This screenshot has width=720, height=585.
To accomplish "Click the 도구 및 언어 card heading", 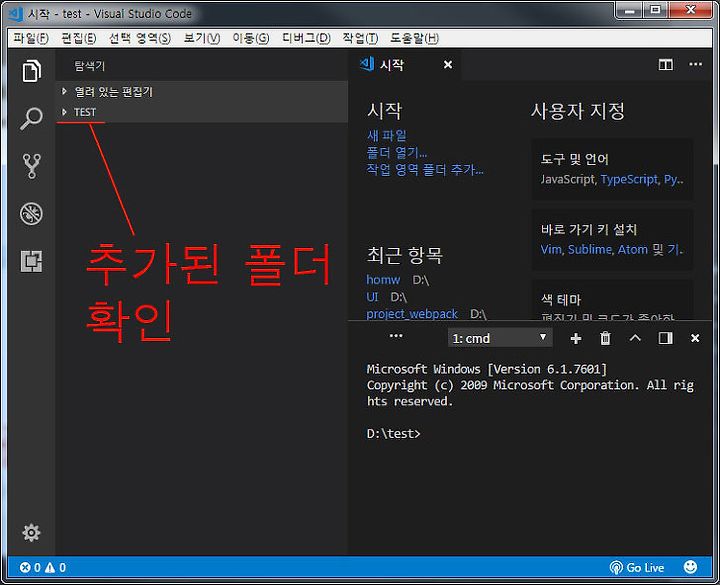I will 575,159.
